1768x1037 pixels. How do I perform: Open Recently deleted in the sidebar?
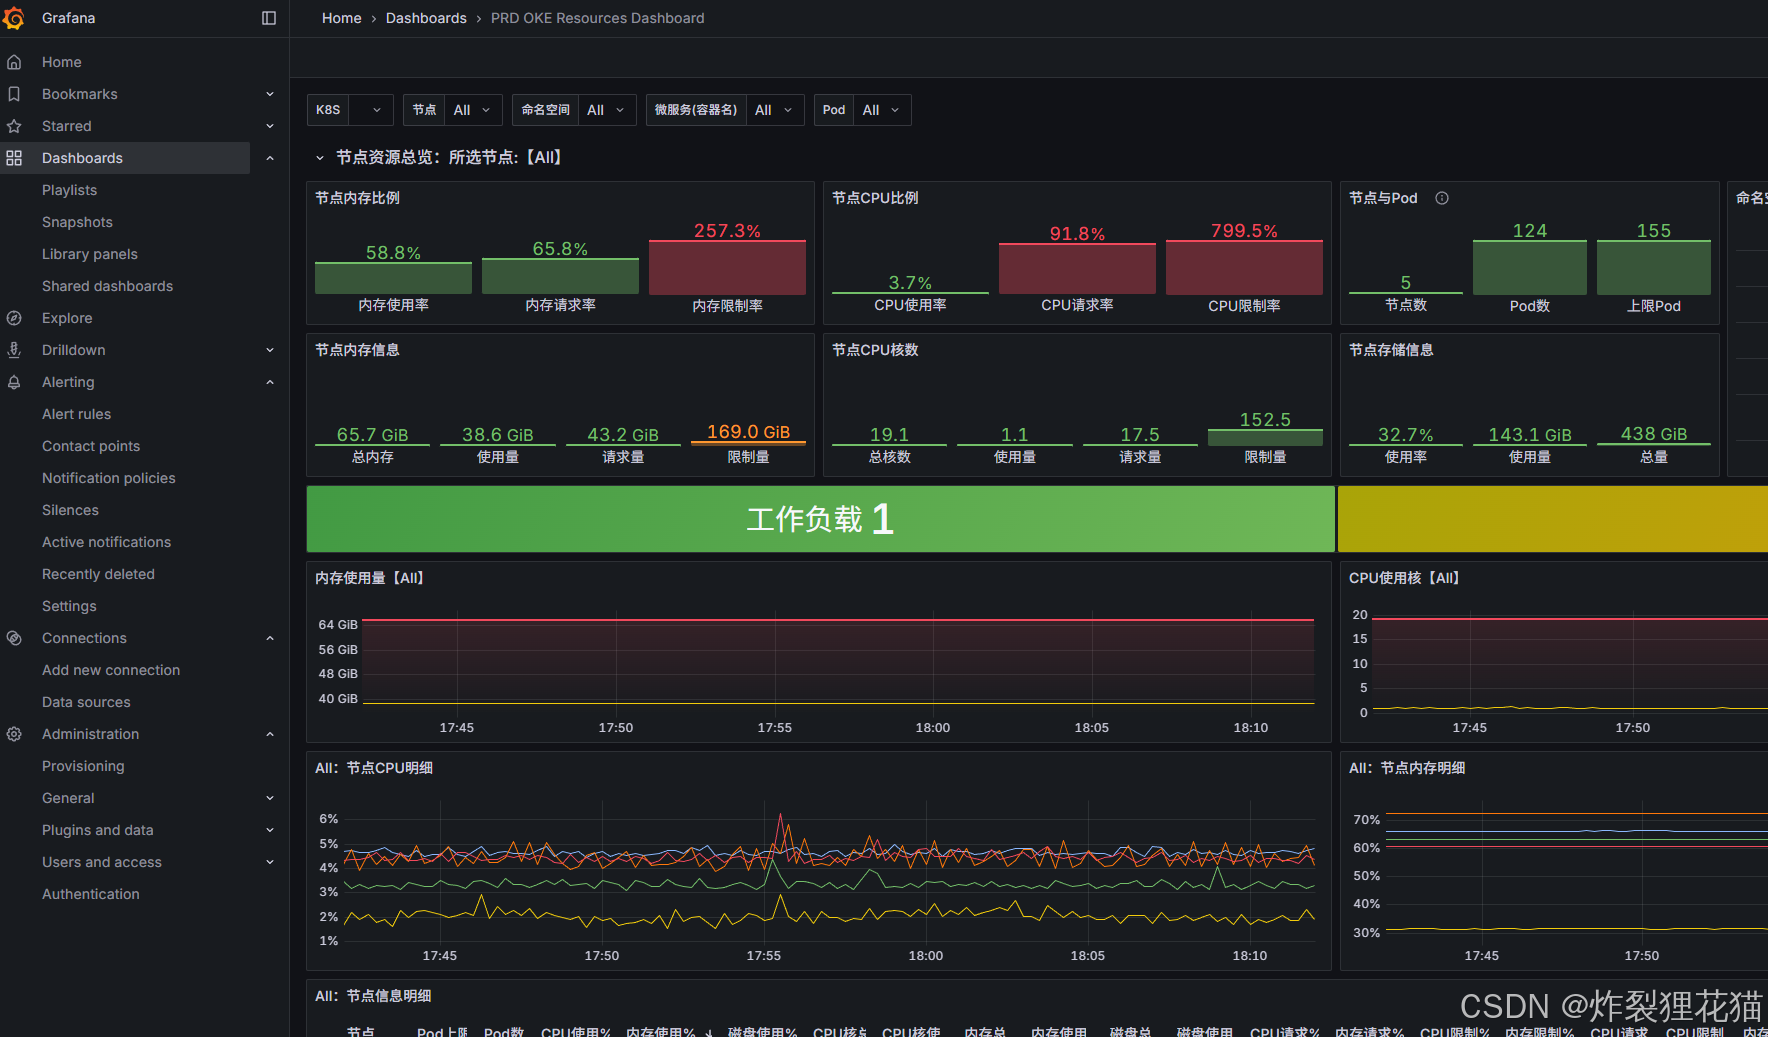point(98,574)
